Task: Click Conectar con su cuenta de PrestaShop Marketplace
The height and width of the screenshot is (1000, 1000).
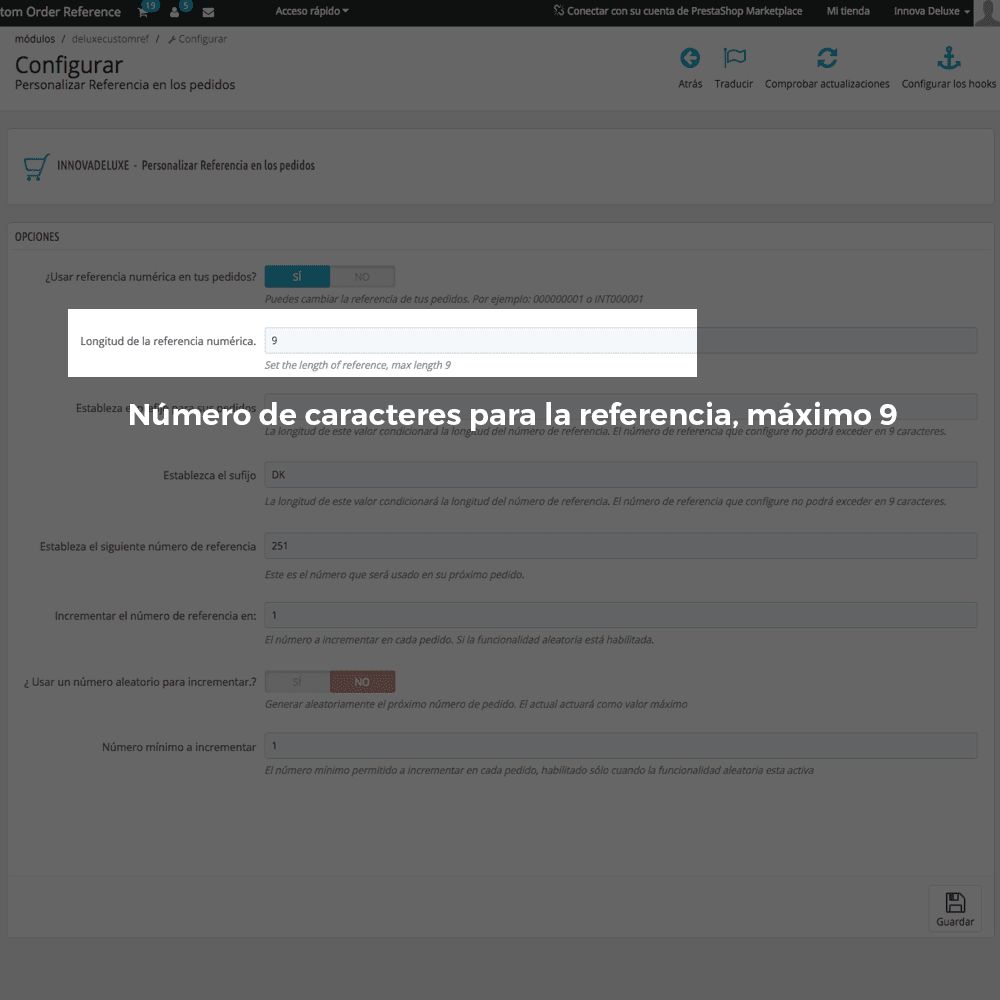Action: 678,11
